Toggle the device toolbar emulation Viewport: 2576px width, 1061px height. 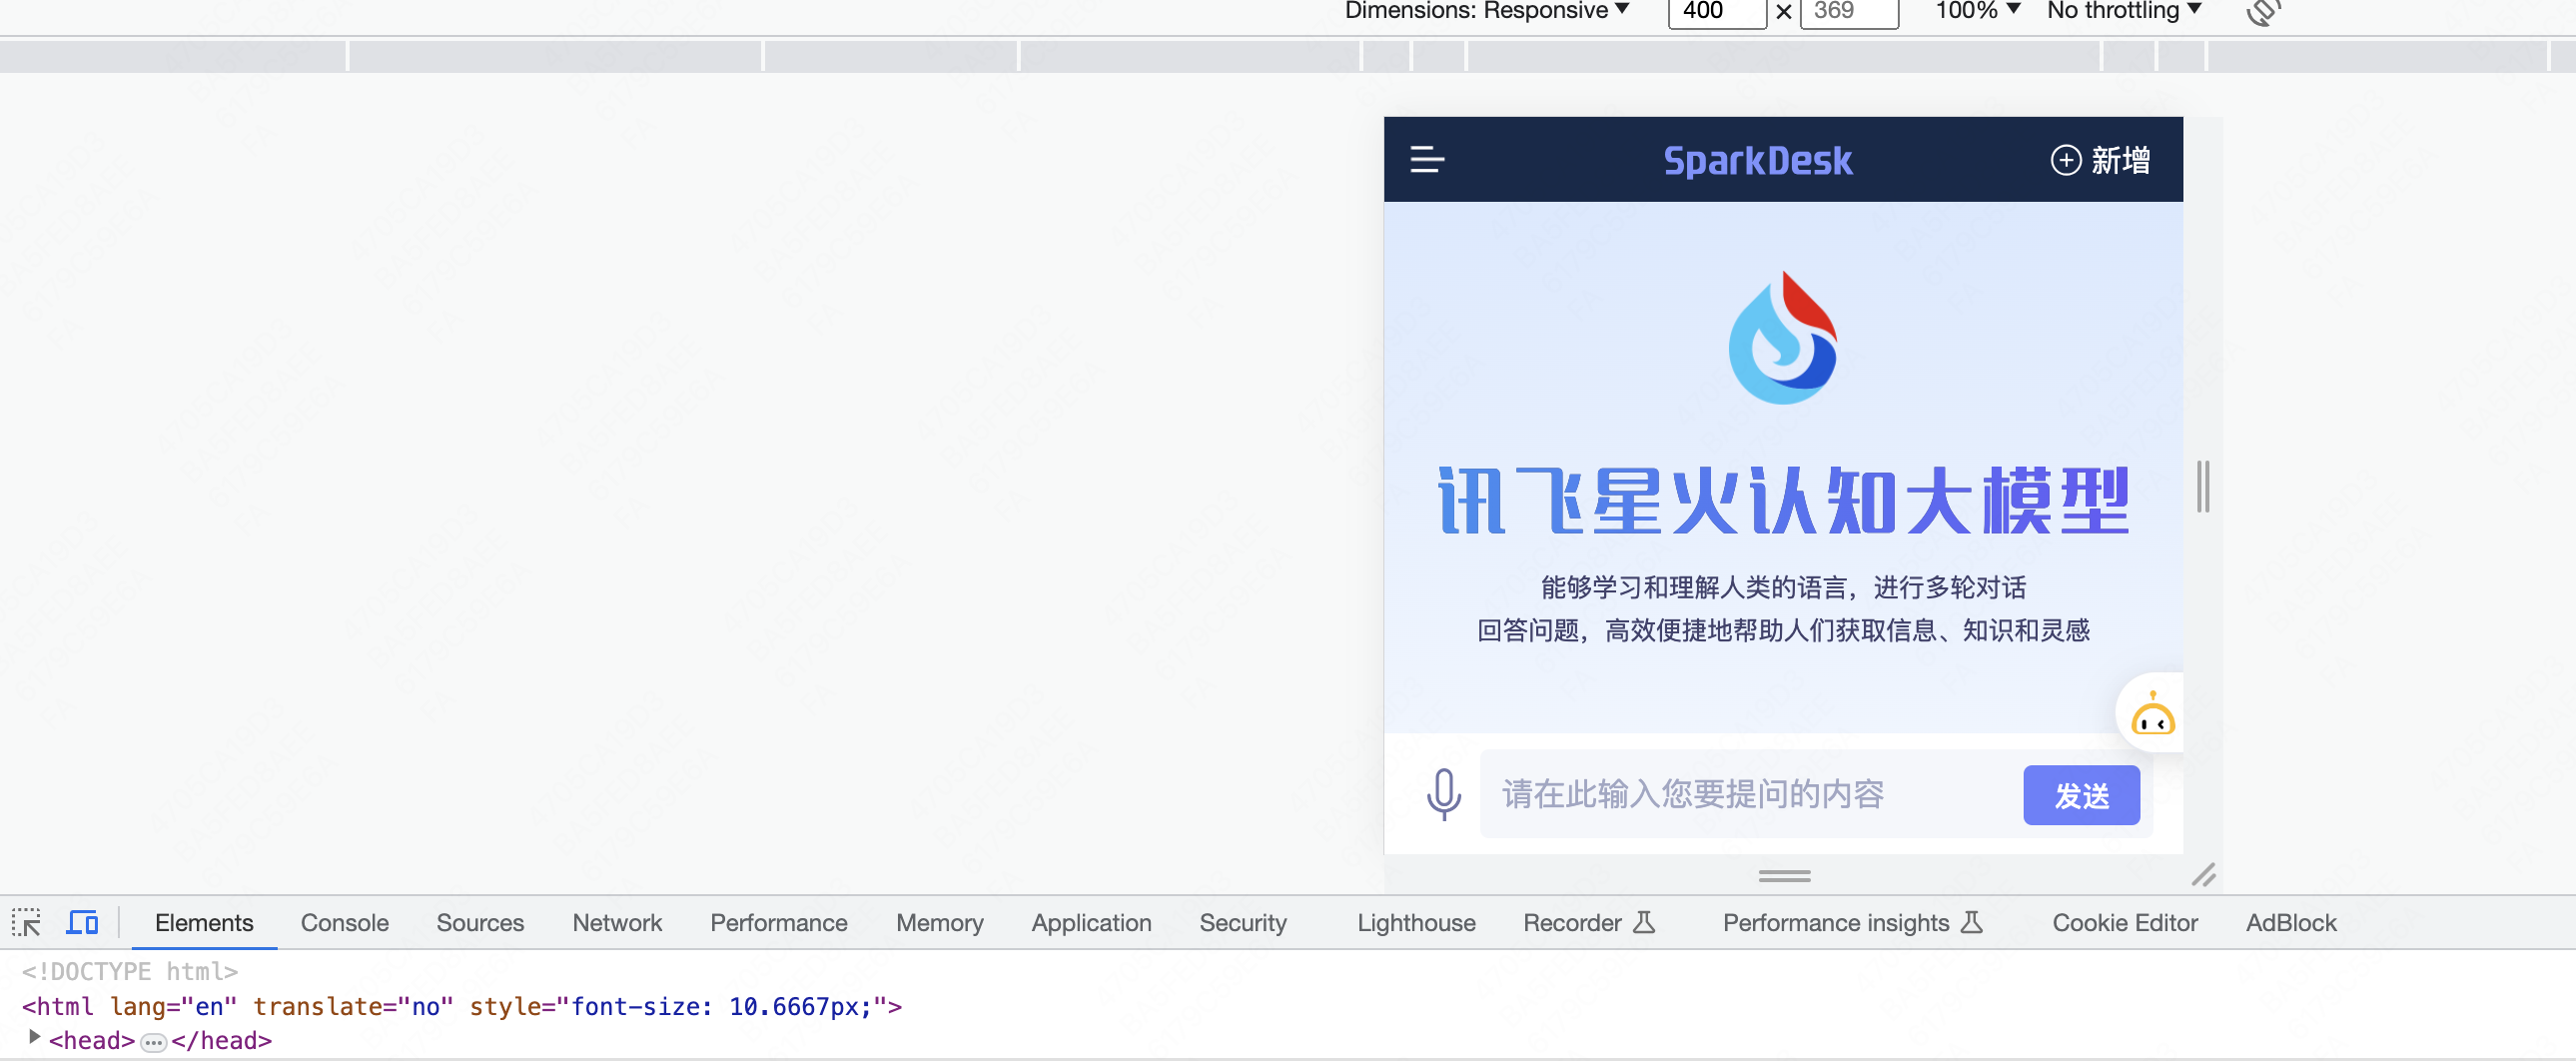[82, 922]
